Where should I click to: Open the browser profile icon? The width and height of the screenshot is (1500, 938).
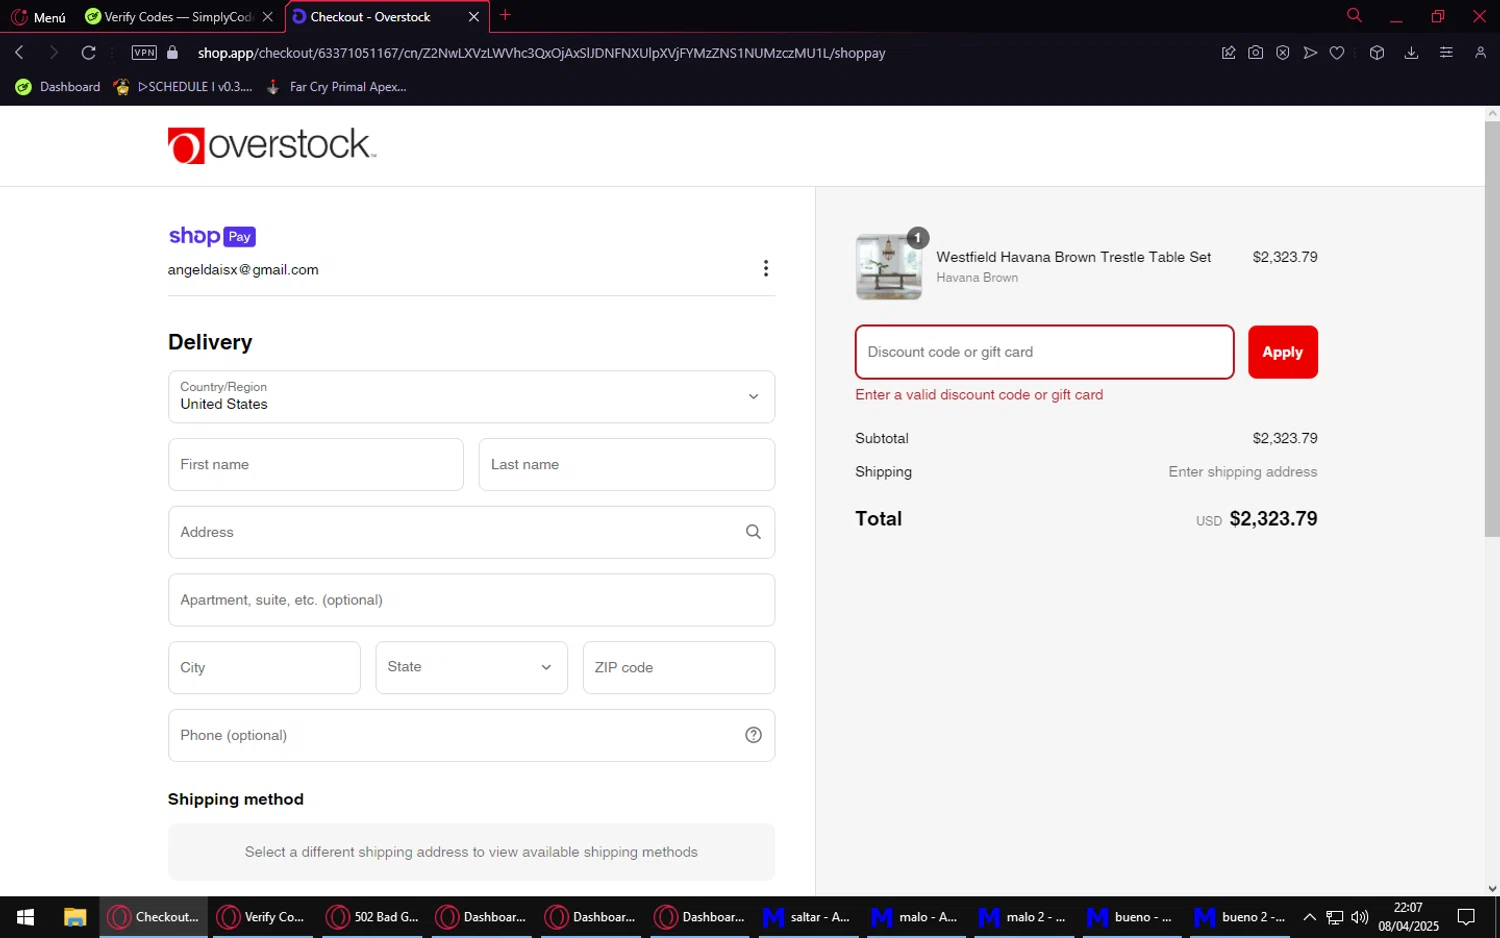point(1480,53)
